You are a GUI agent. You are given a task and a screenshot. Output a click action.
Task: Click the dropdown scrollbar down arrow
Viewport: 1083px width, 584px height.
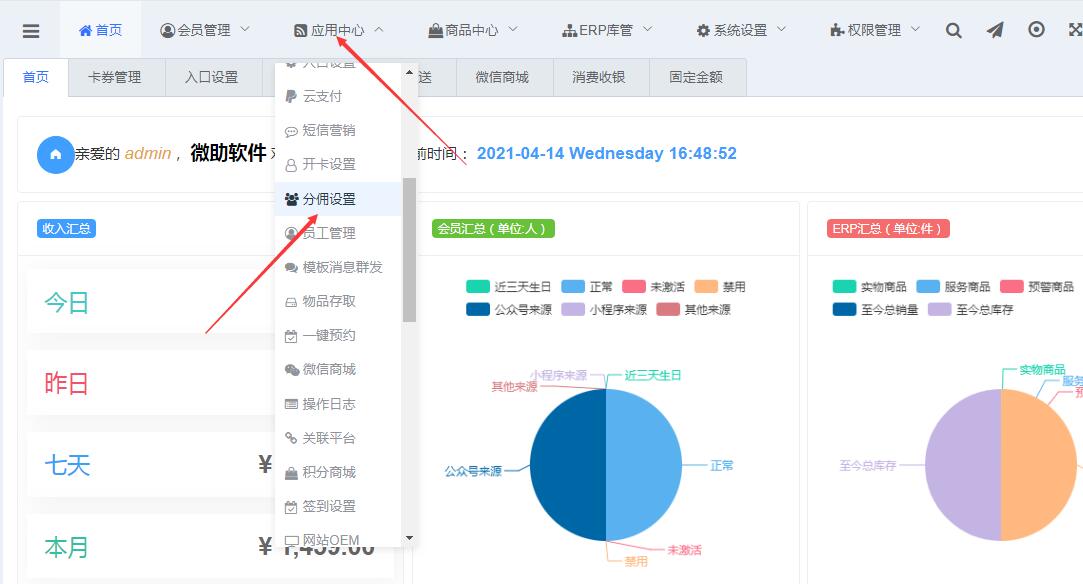[410, 538]
